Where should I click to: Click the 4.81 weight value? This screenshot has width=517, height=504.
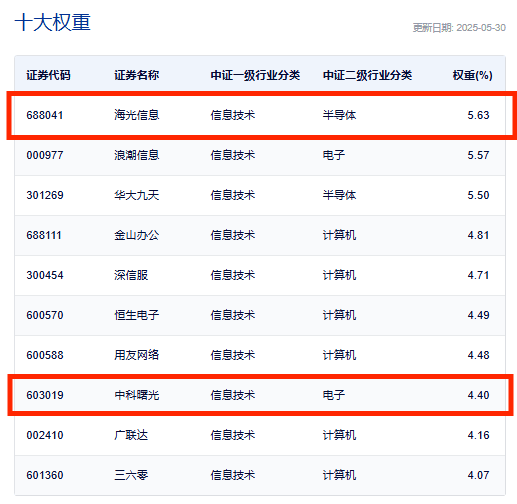pyautogui.click(x=478, y=235)
